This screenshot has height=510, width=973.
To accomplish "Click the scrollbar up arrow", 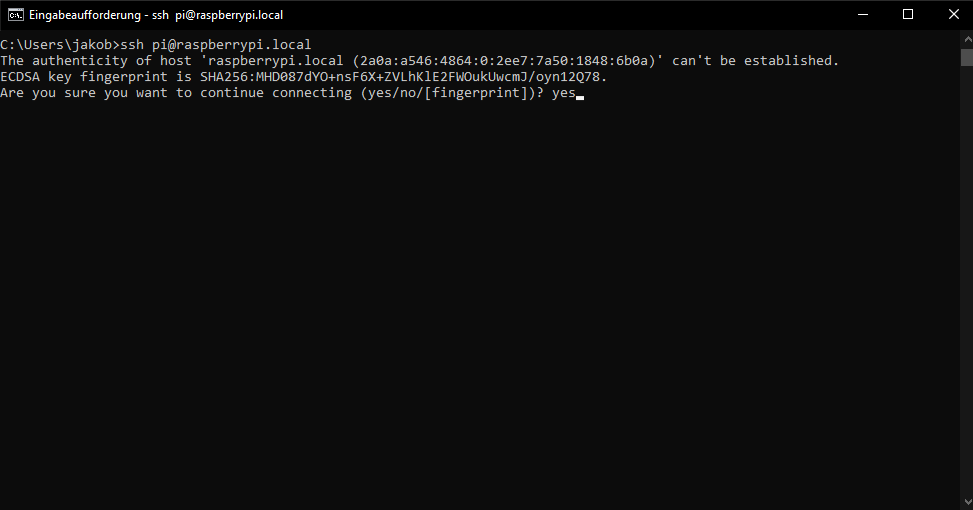I will 966,38.
